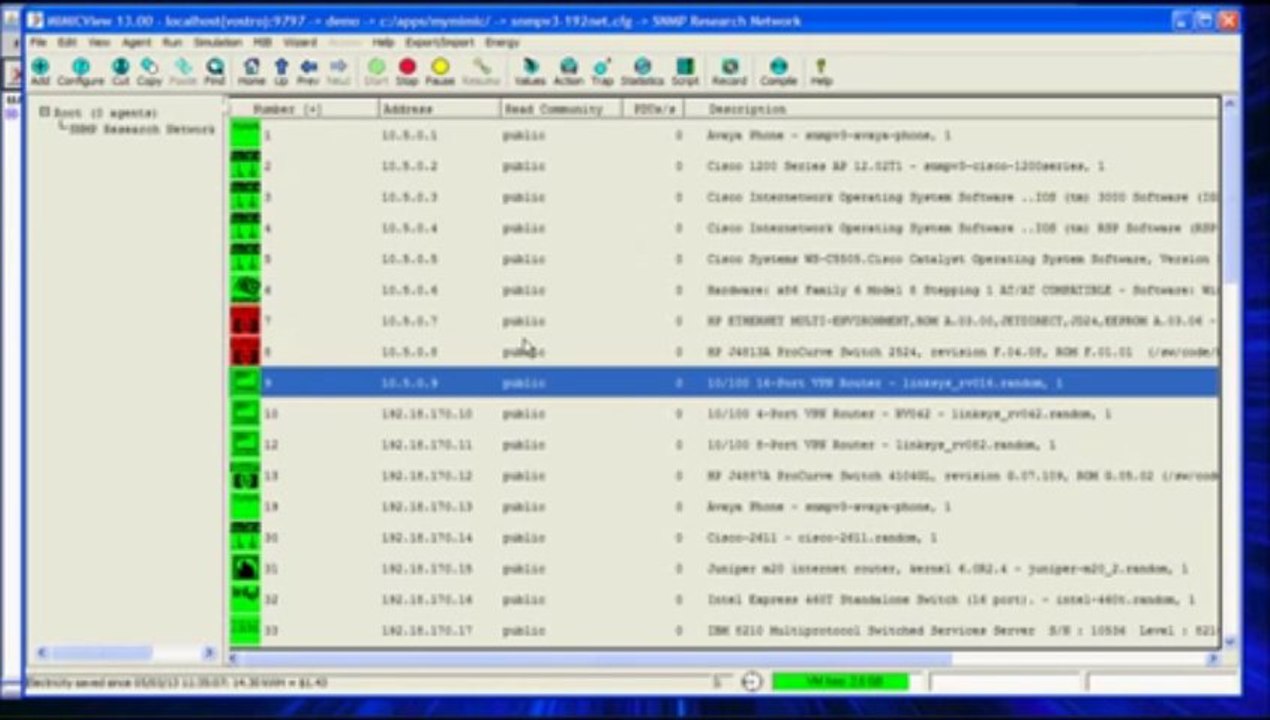Select address 192.18.170.14 cell

click(427, 538)
